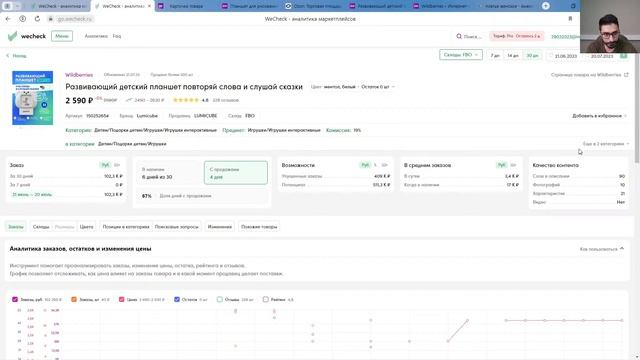Click the price trend chart icon

tap(129, 100)
